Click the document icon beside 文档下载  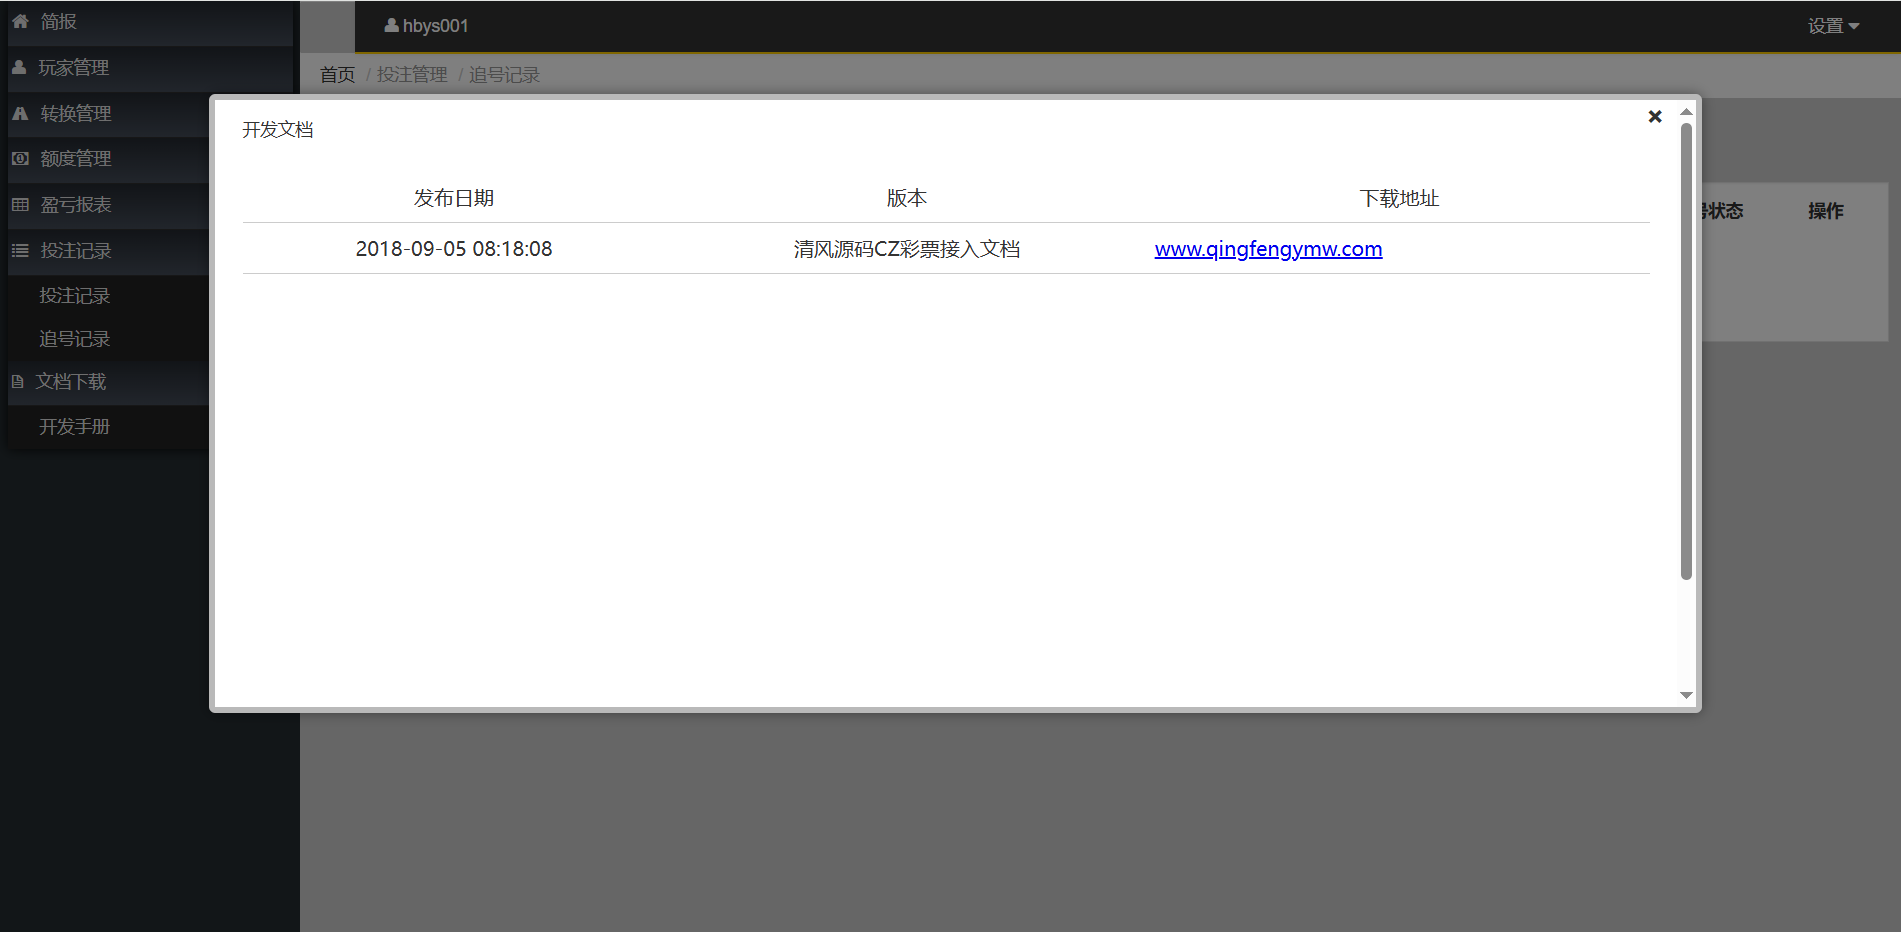coord(17,381)
